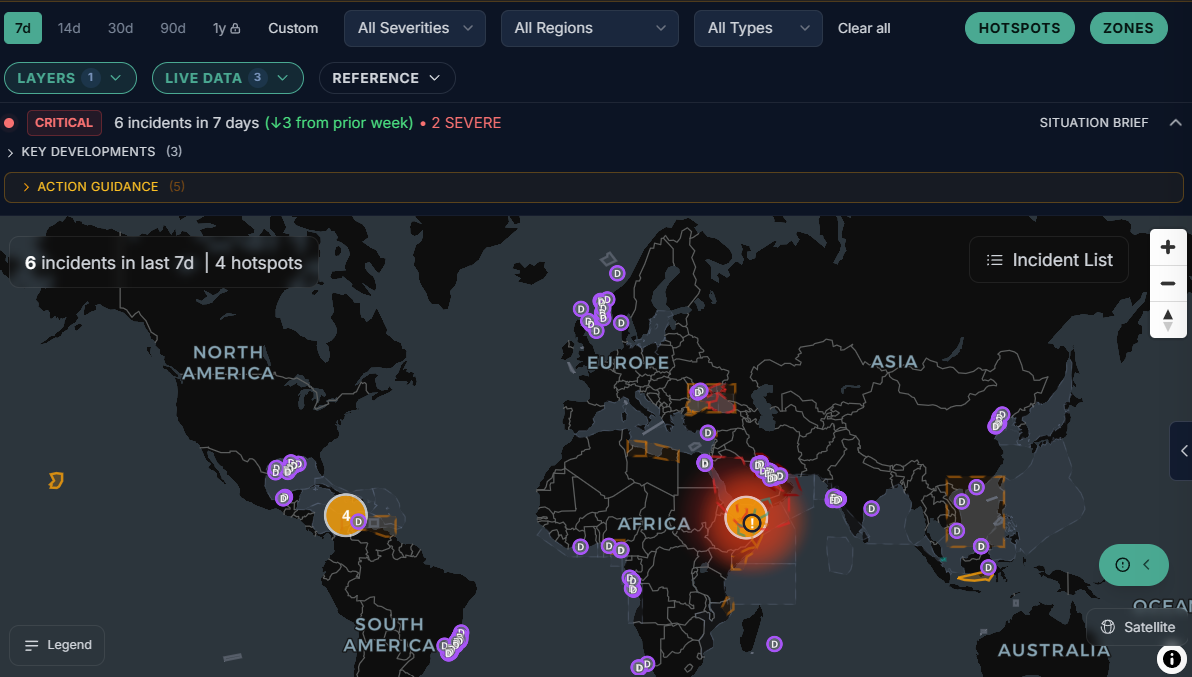Viewport: 1192px width, 677px height.
Task: Zoom out on the map
Action: pyautogui.click(x=1168, y=283)
